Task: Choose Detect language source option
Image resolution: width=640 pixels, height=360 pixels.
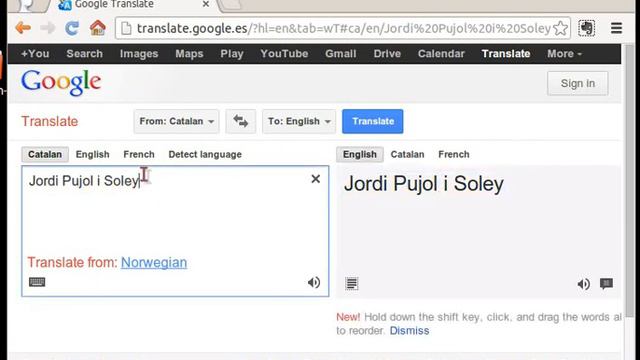Action: 205,154
